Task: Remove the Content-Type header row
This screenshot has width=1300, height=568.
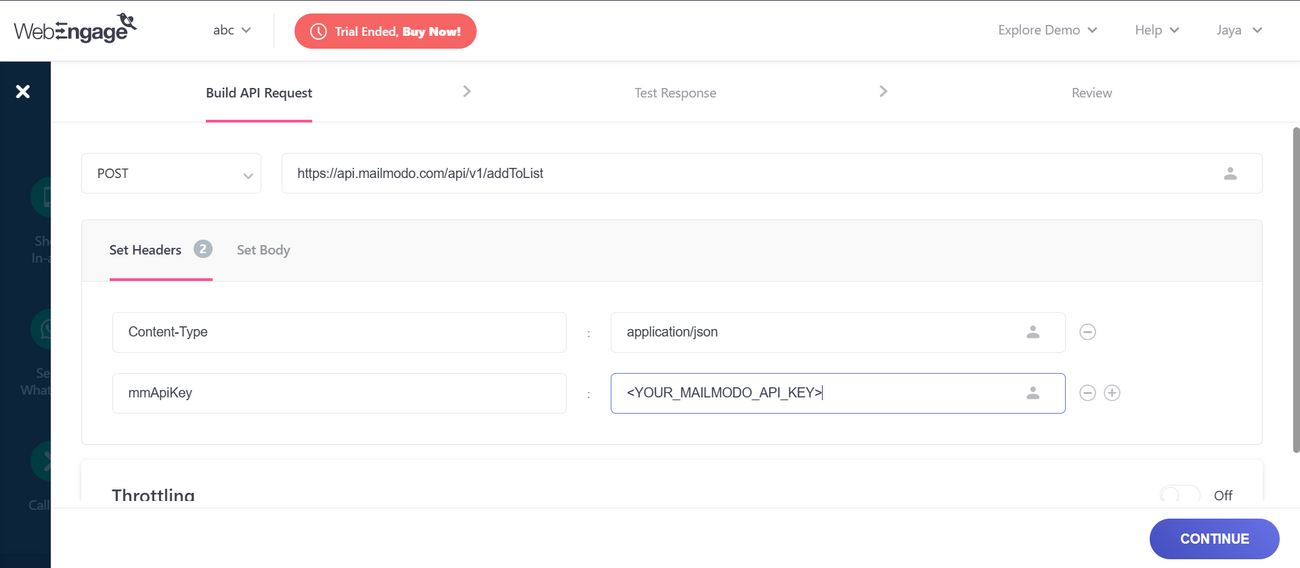Action: click(1088, 332)
